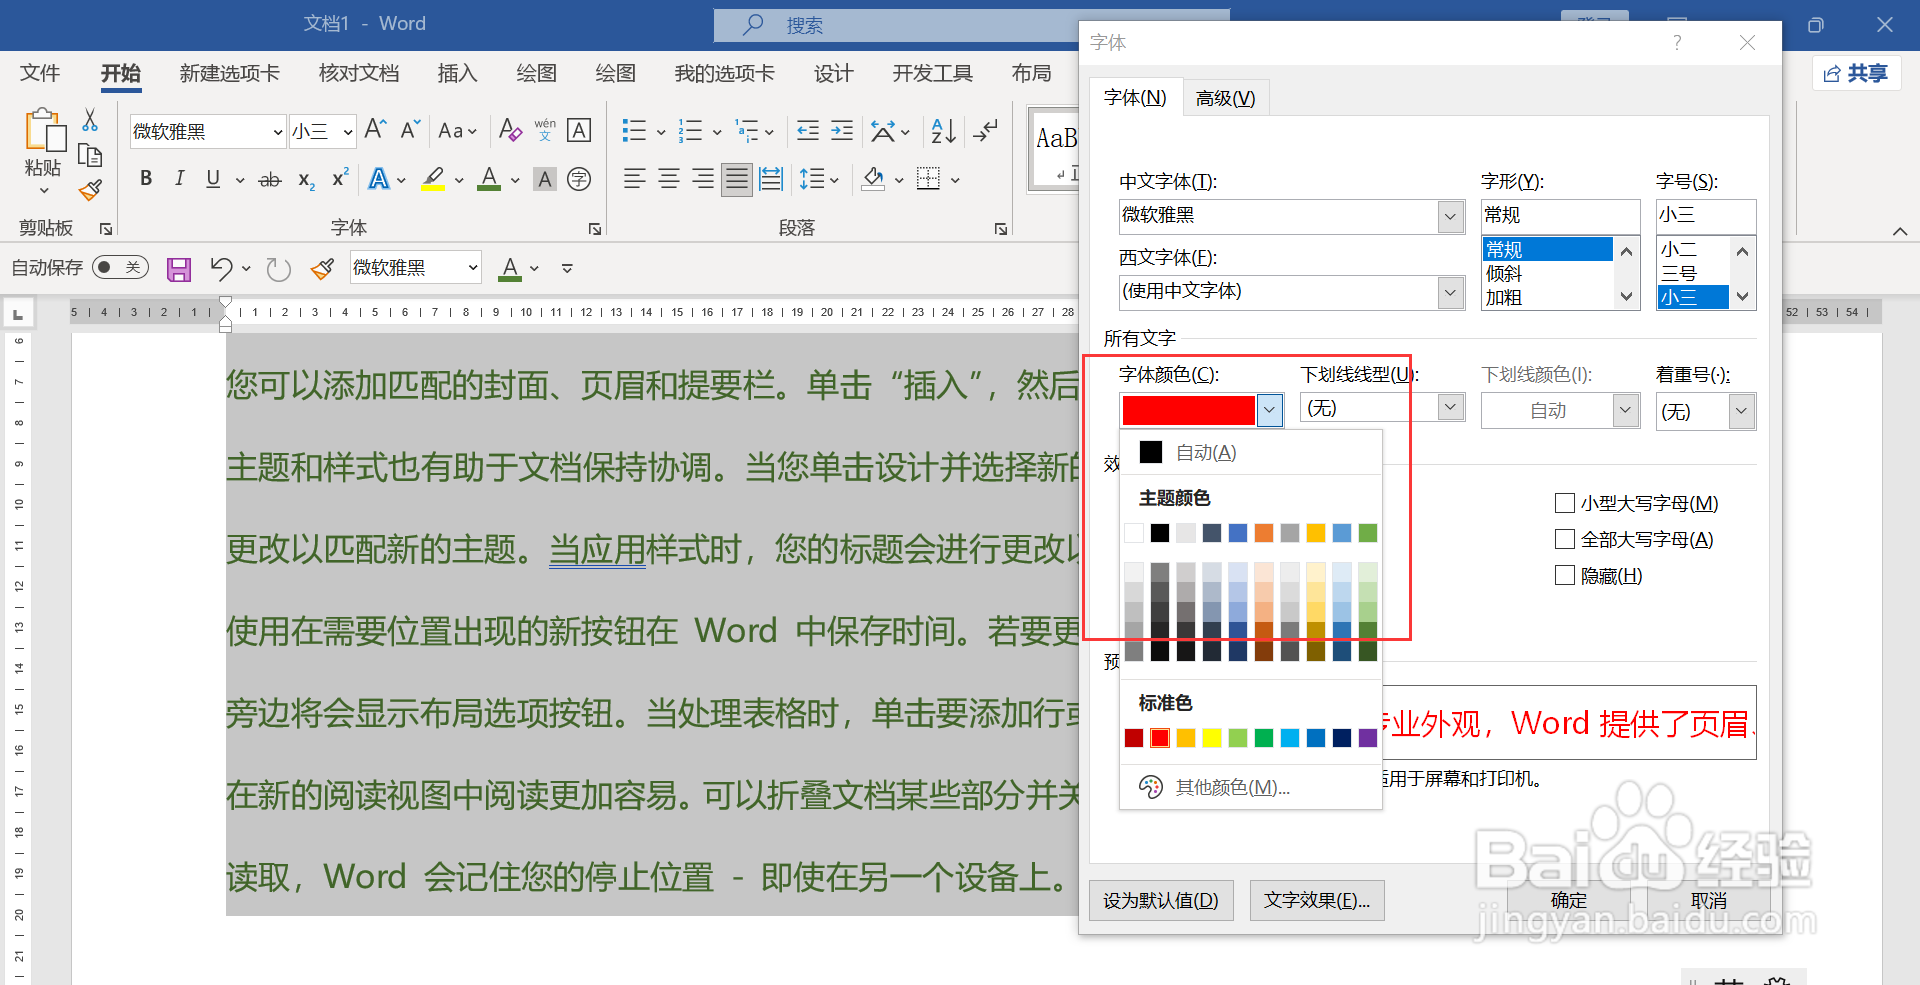The width and height of the screenshot is (1920, 985).
Task: Apply character border icon
Action: 579,129
